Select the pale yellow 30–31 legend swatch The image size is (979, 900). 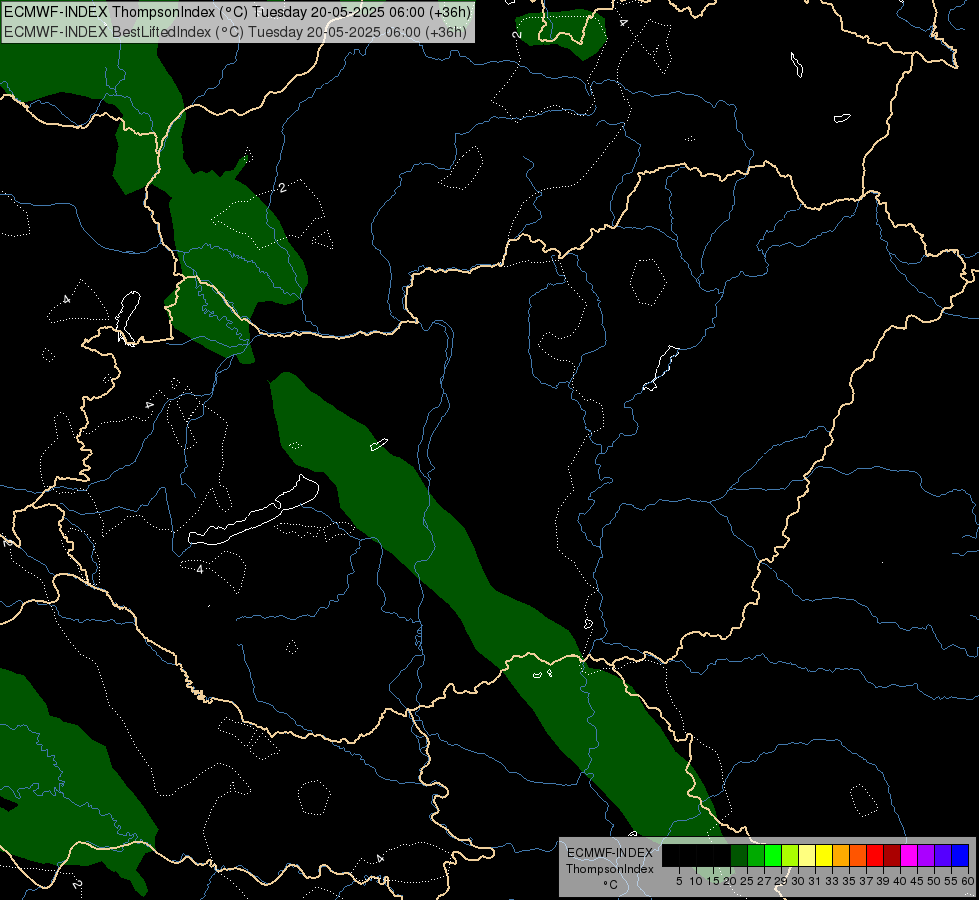[x=807, y=856]
